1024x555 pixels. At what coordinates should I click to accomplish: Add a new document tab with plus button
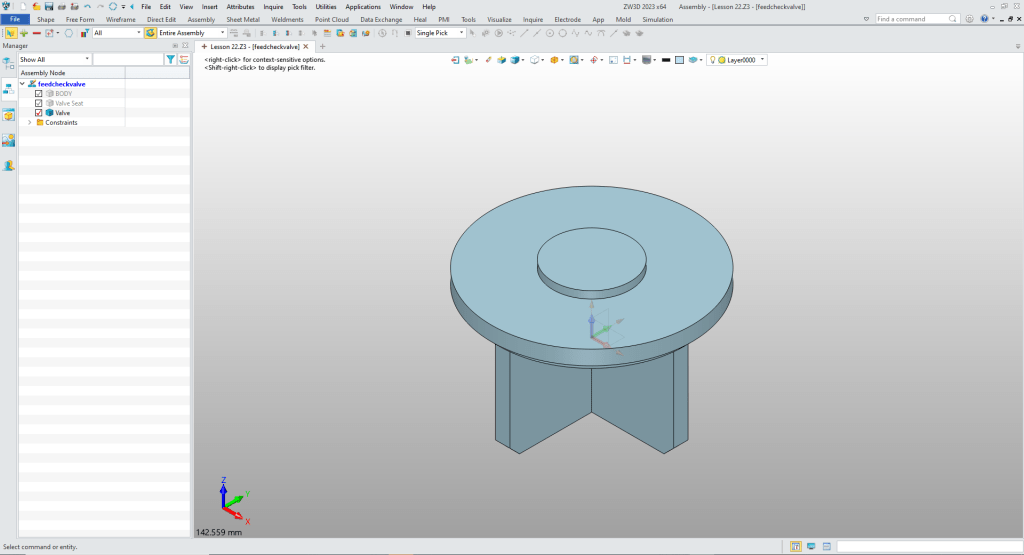tap(323, 46)
